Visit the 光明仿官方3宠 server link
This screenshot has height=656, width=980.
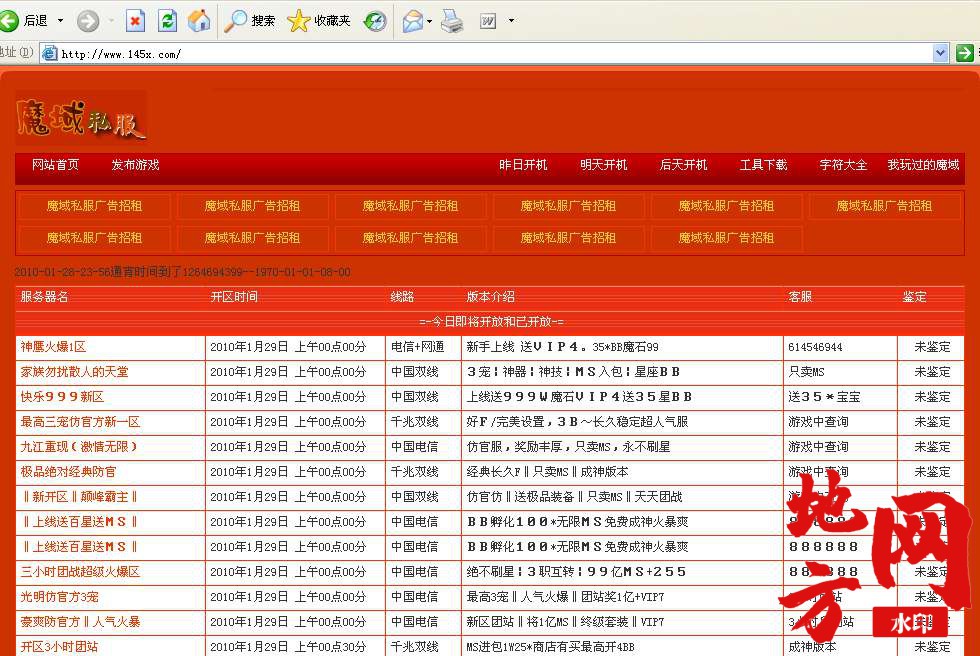(x=59, y=597)
